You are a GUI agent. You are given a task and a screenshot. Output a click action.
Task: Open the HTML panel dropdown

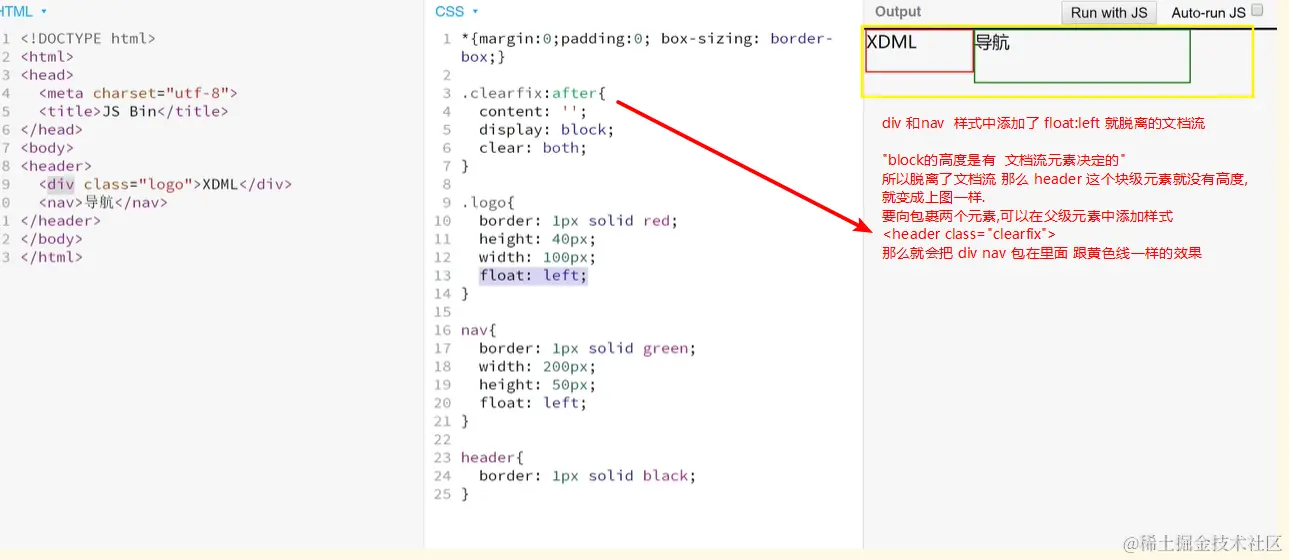tap(22, 11)
